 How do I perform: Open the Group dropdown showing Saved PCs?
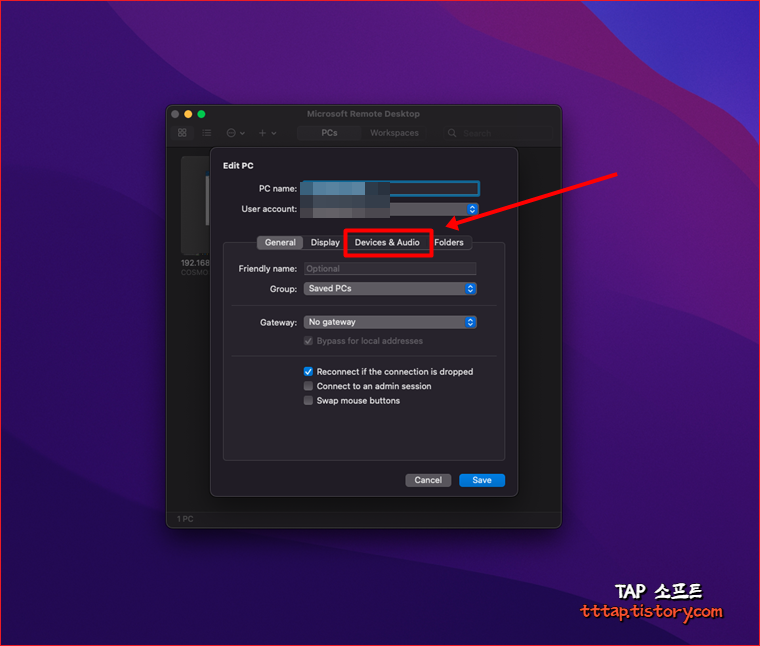point(390,289)
